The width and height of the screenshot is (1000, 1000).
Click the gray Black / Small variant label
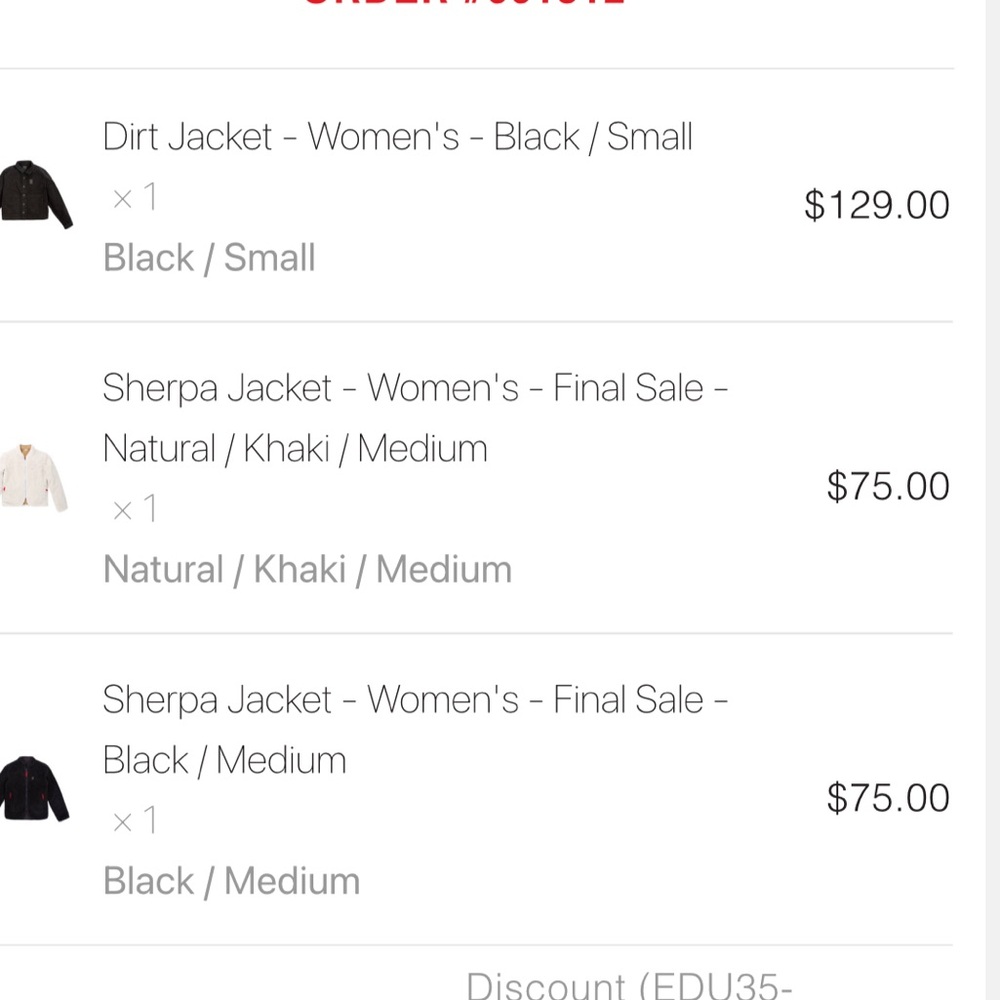pos(209,258)
